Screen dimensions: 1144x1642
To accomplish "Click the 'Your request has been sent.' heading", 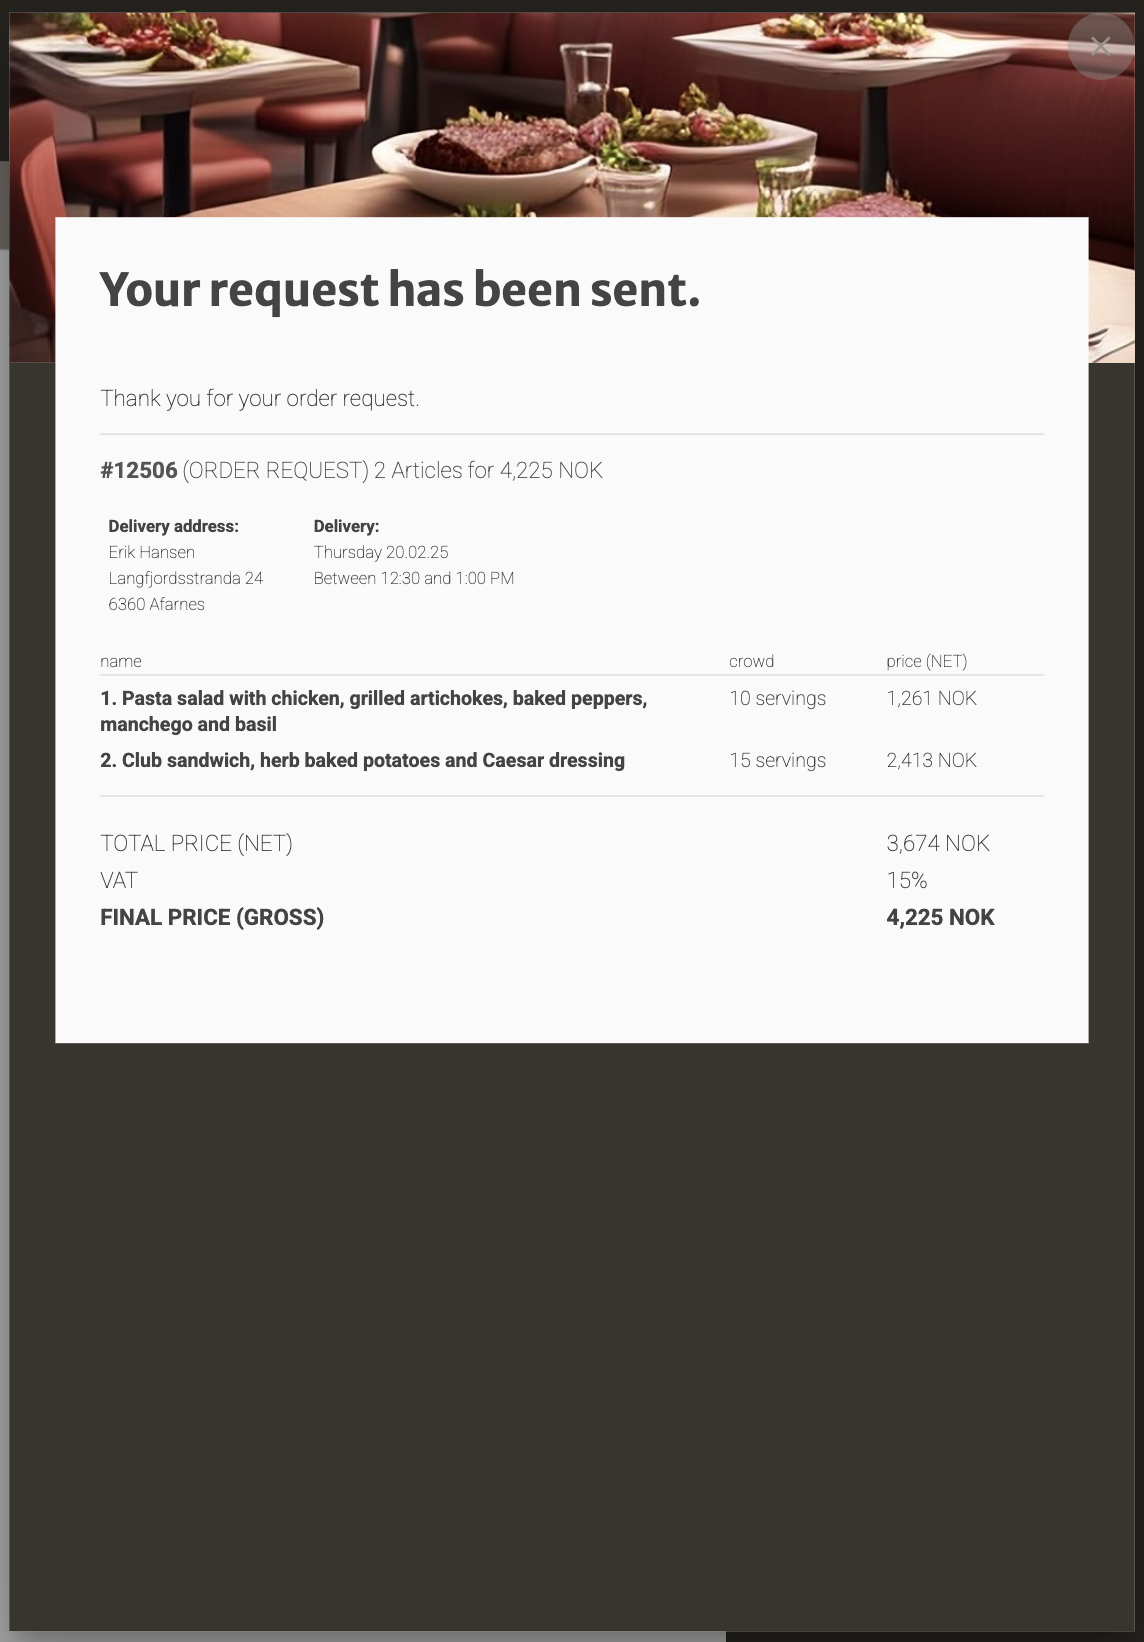I will (x=400, y=290).
